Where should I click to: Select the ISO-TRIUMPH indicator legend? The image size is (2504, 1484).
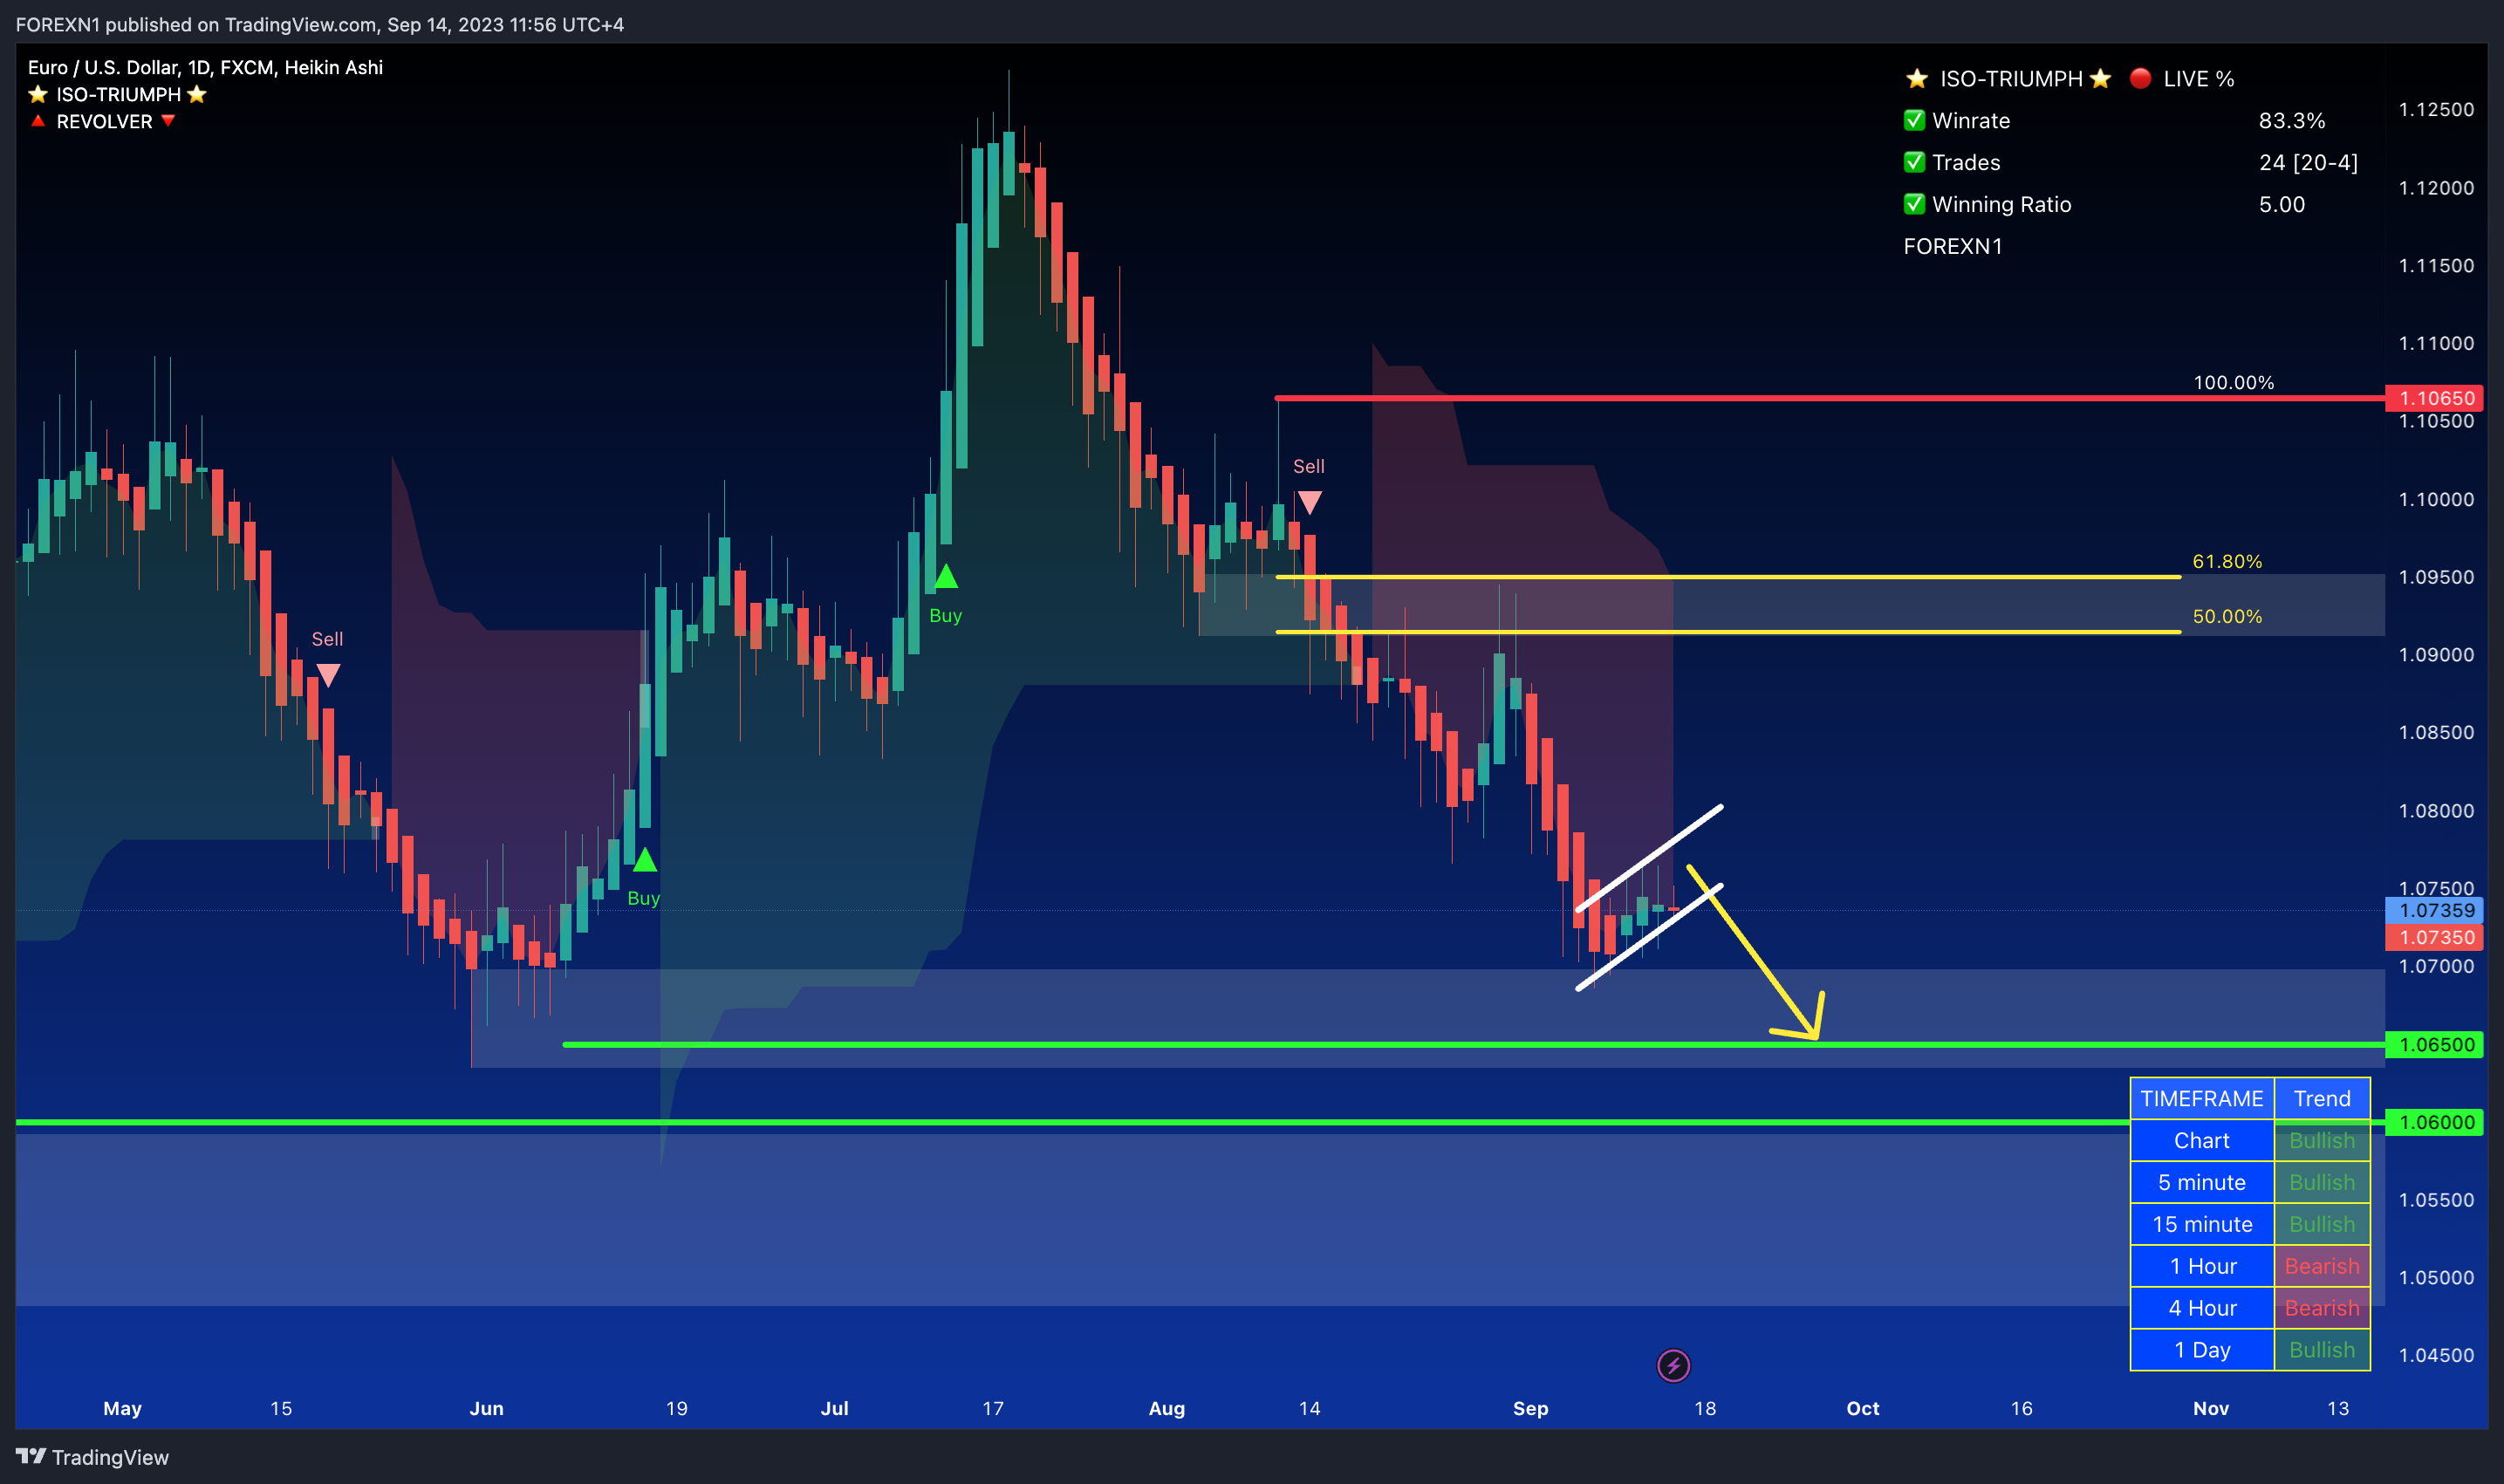coord(118,94)
